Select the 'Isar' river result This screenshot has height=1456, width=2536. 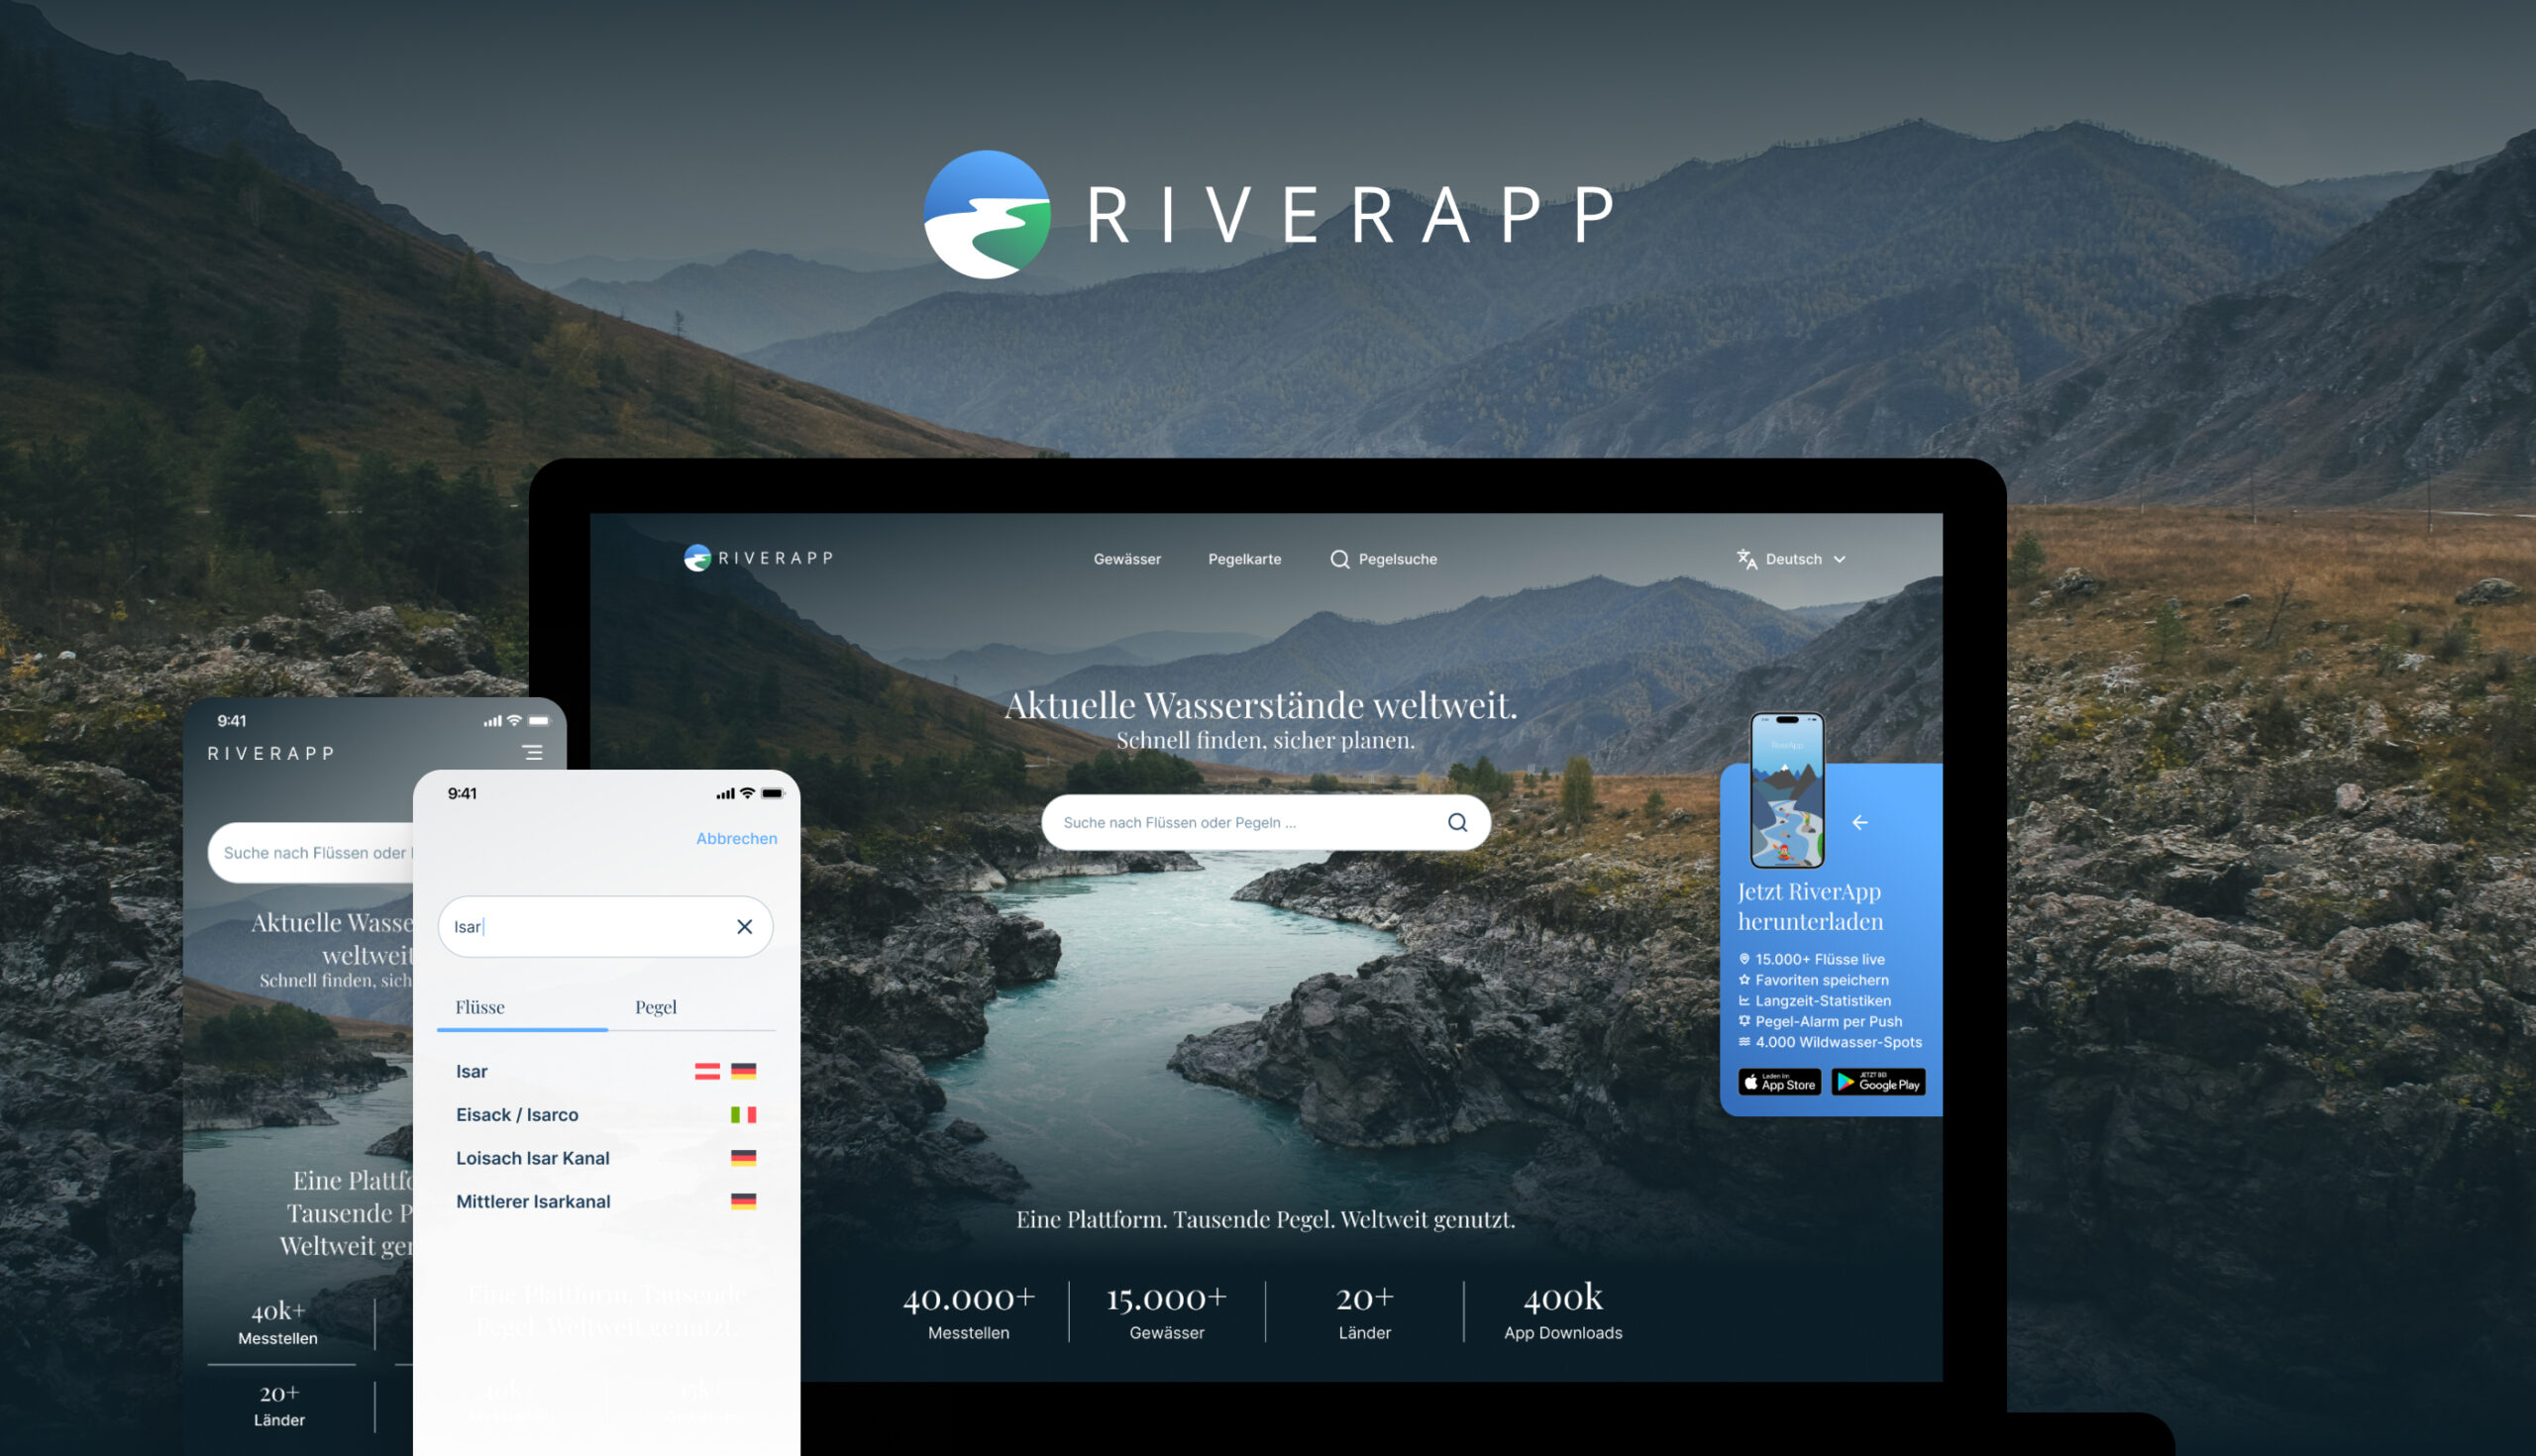(x=605, y=1071)
